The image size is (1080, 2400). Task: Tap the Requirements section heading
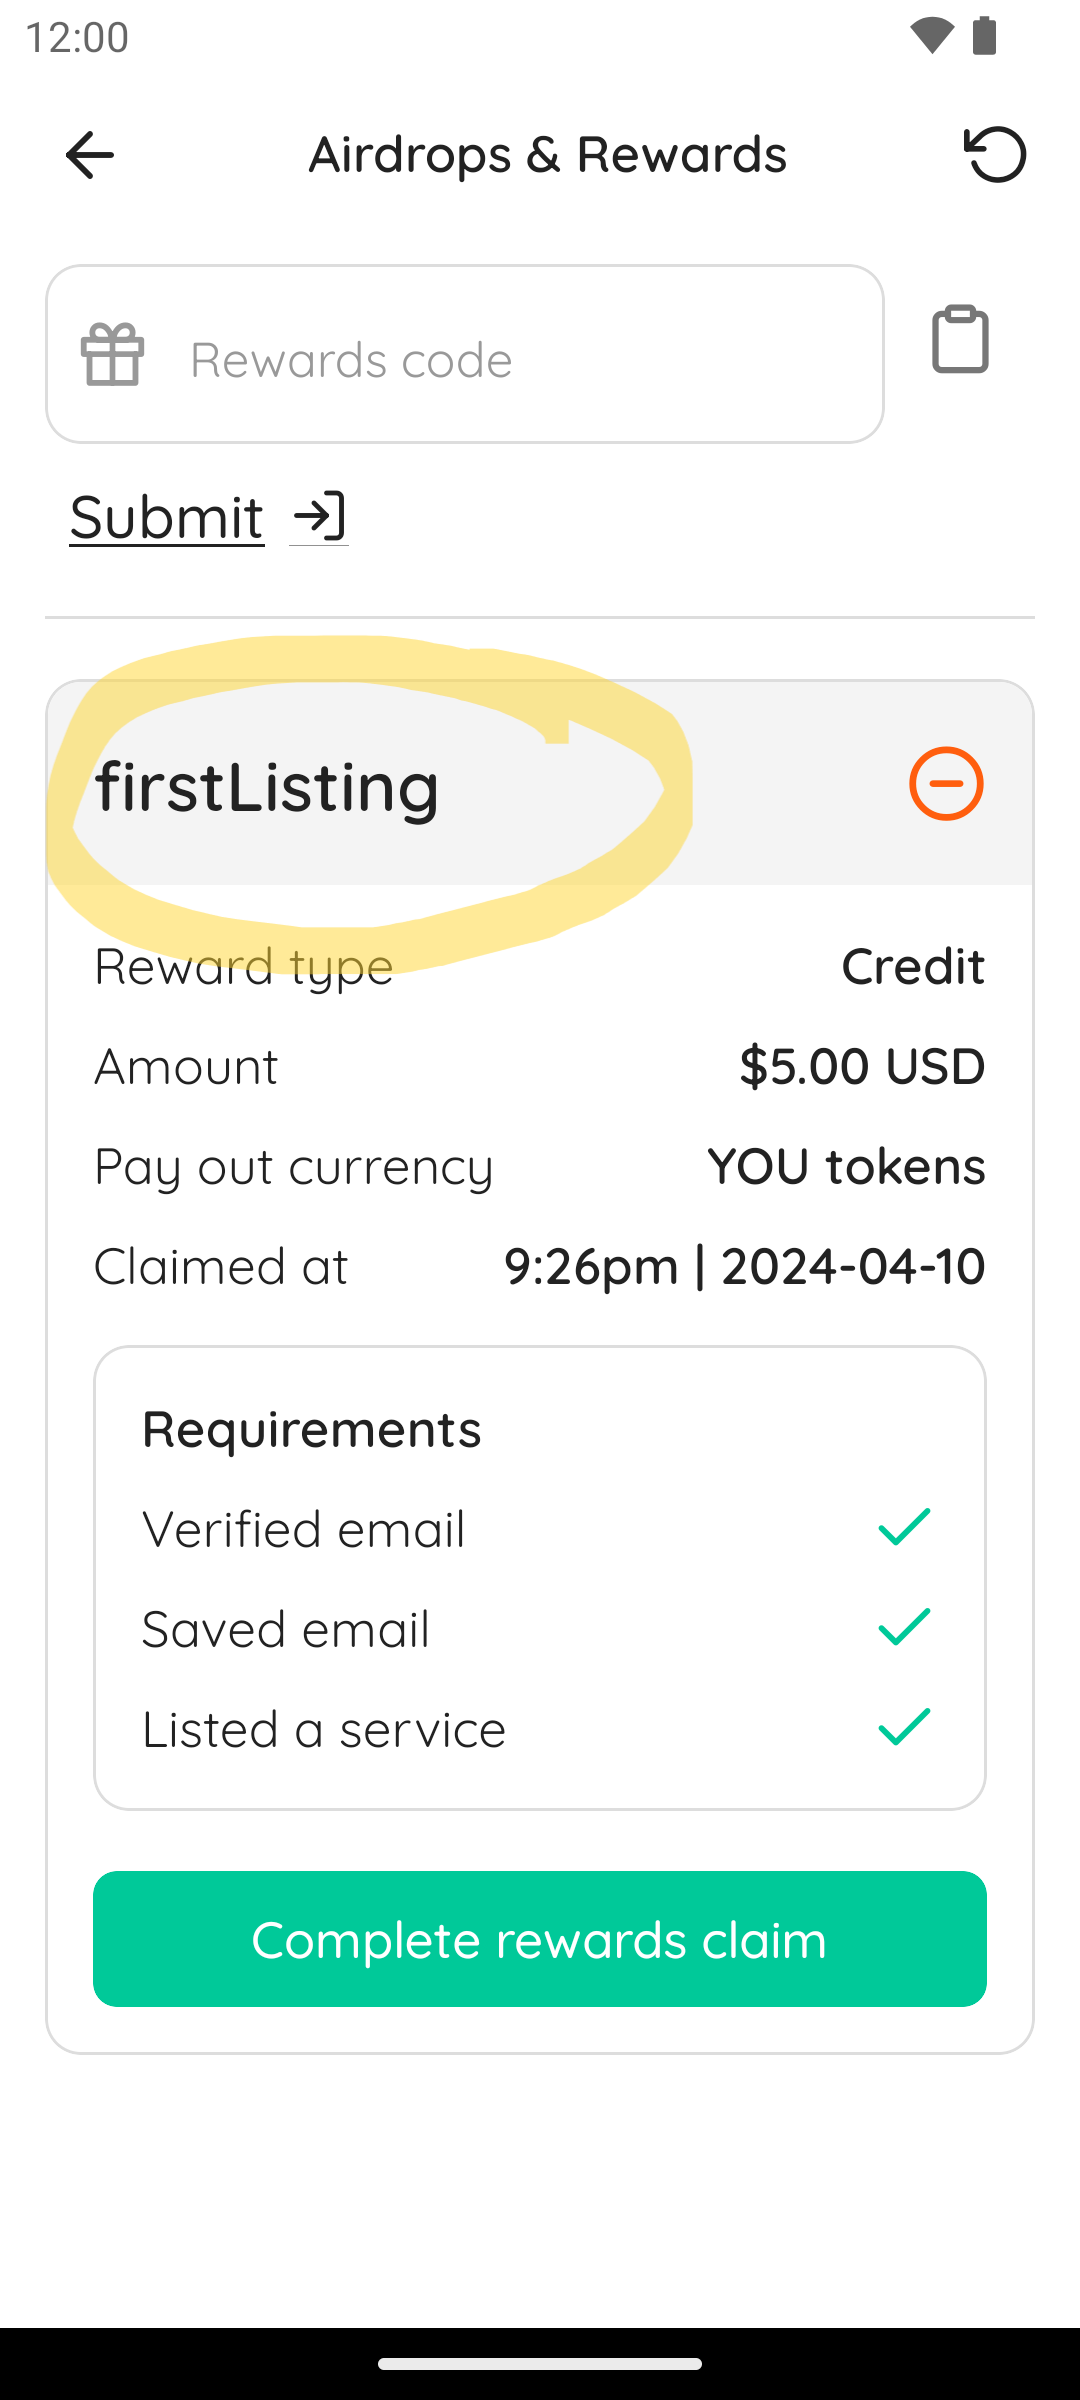pos(312,1429)
